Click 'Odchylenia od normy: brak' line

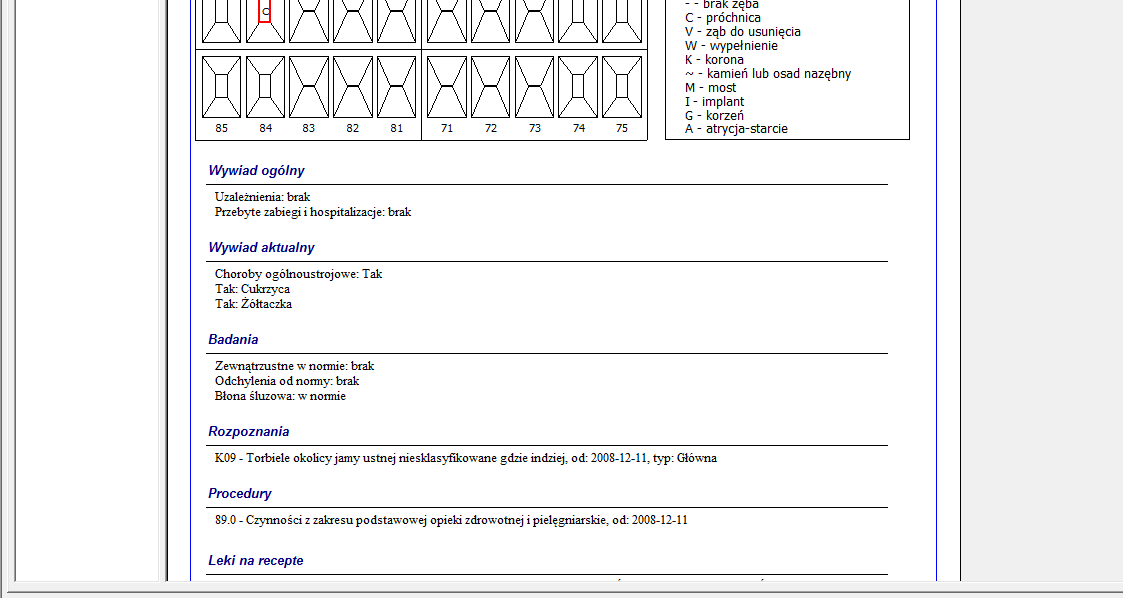[287, 381]
